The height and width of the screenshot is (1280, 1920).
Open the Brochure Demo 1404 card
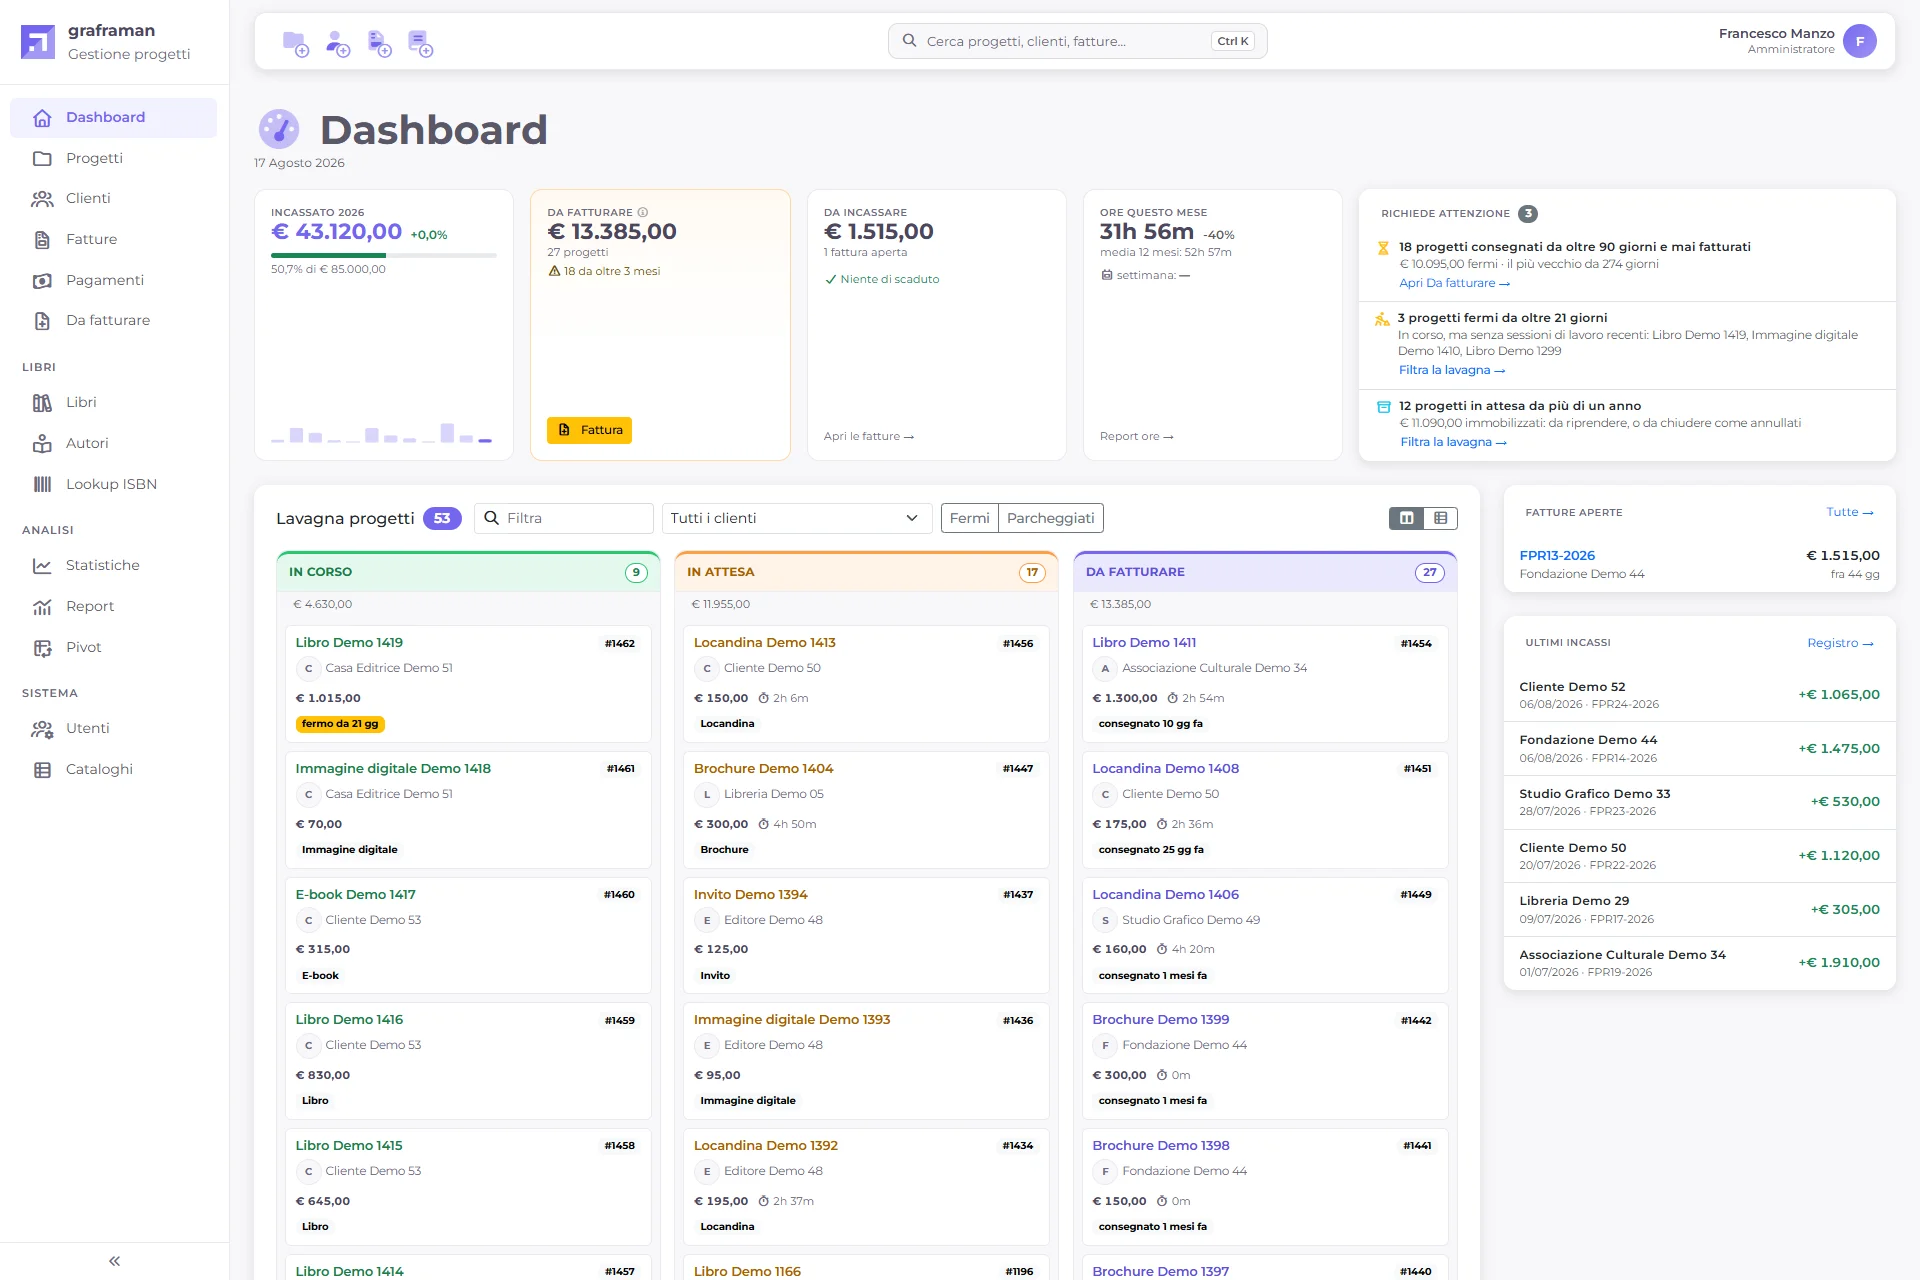(866, 810)
